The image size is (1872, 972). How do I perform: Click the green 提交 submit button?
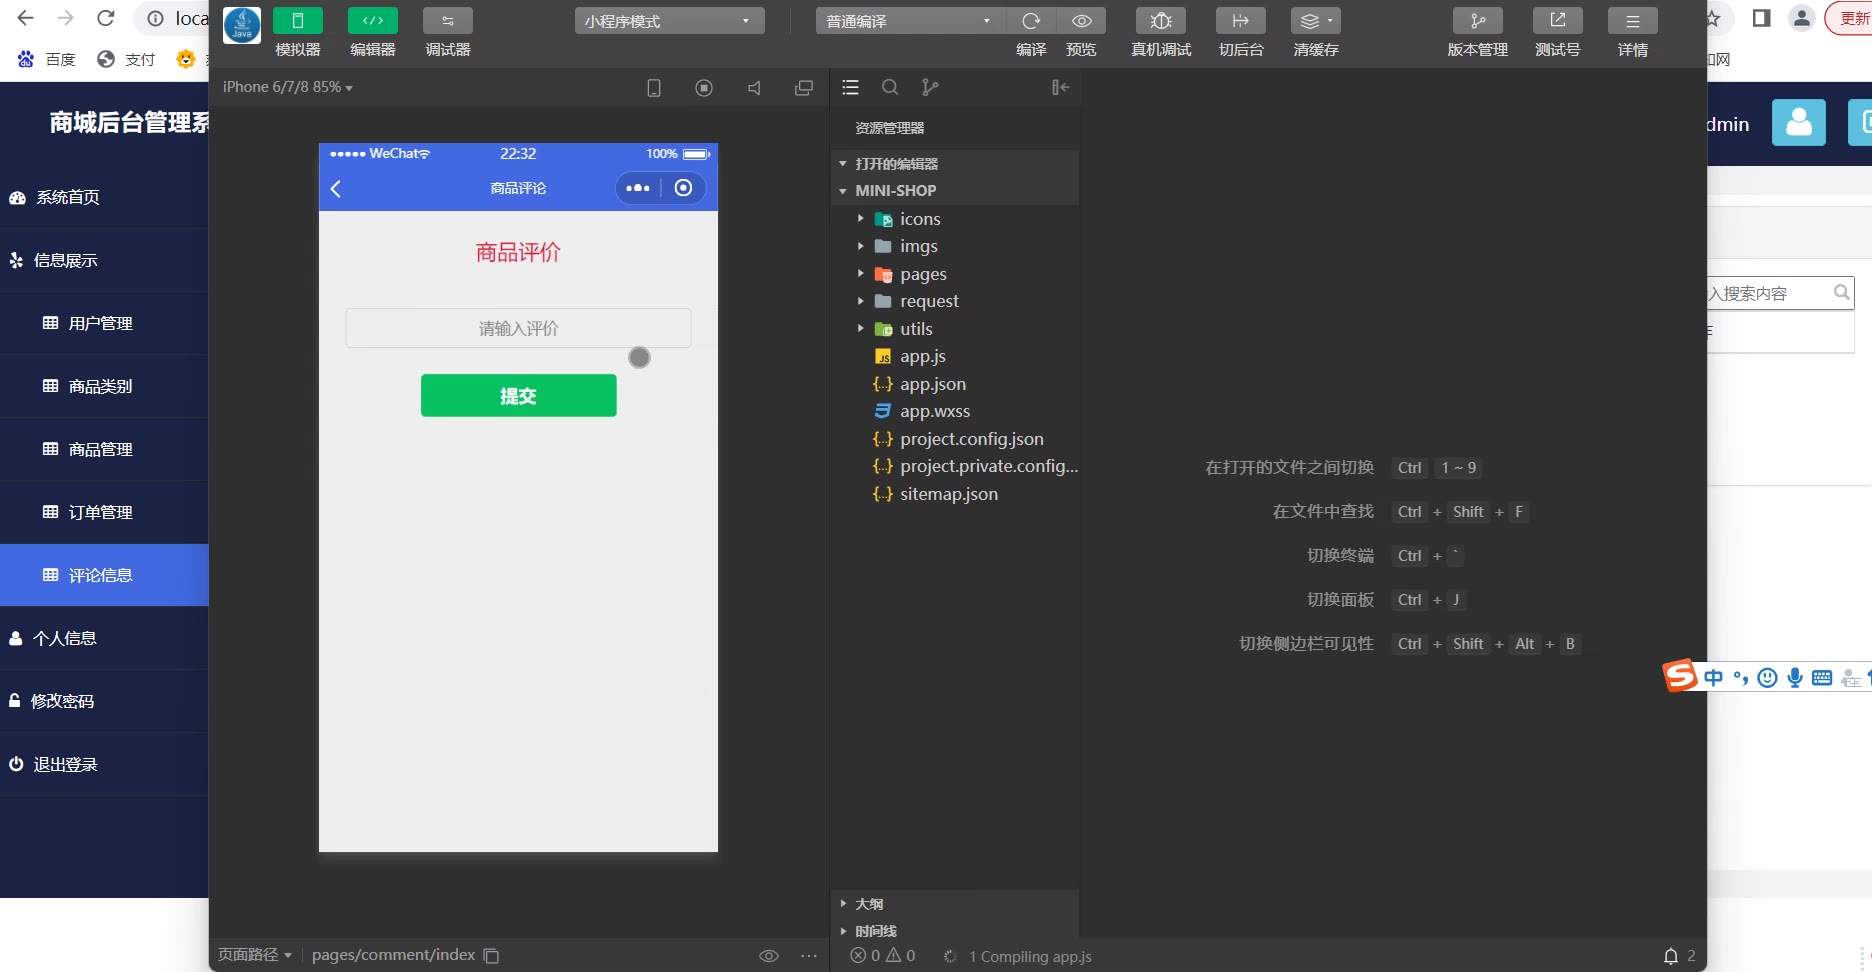pos(518,396)
